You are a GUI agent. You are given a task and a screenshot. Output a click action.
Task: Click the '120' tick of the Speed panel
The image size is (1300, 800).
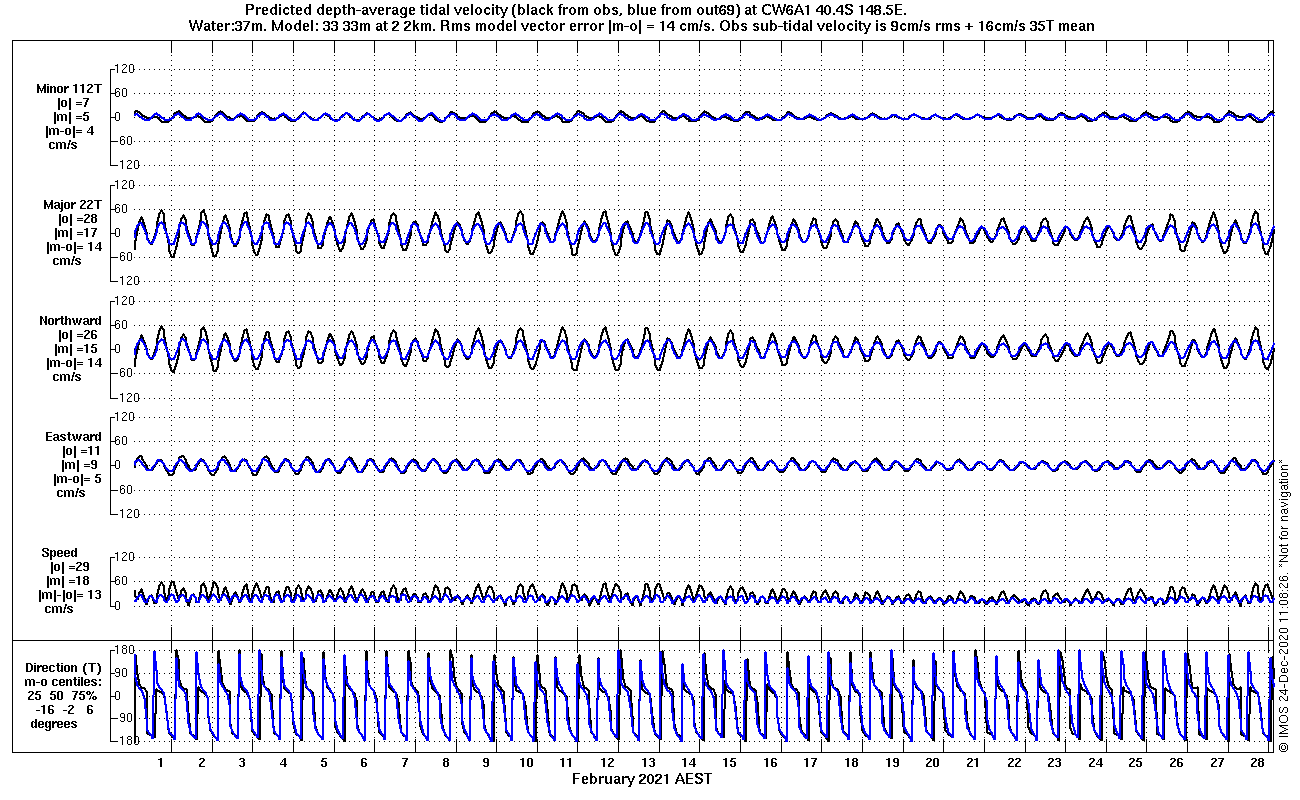[x=125, y=556]
